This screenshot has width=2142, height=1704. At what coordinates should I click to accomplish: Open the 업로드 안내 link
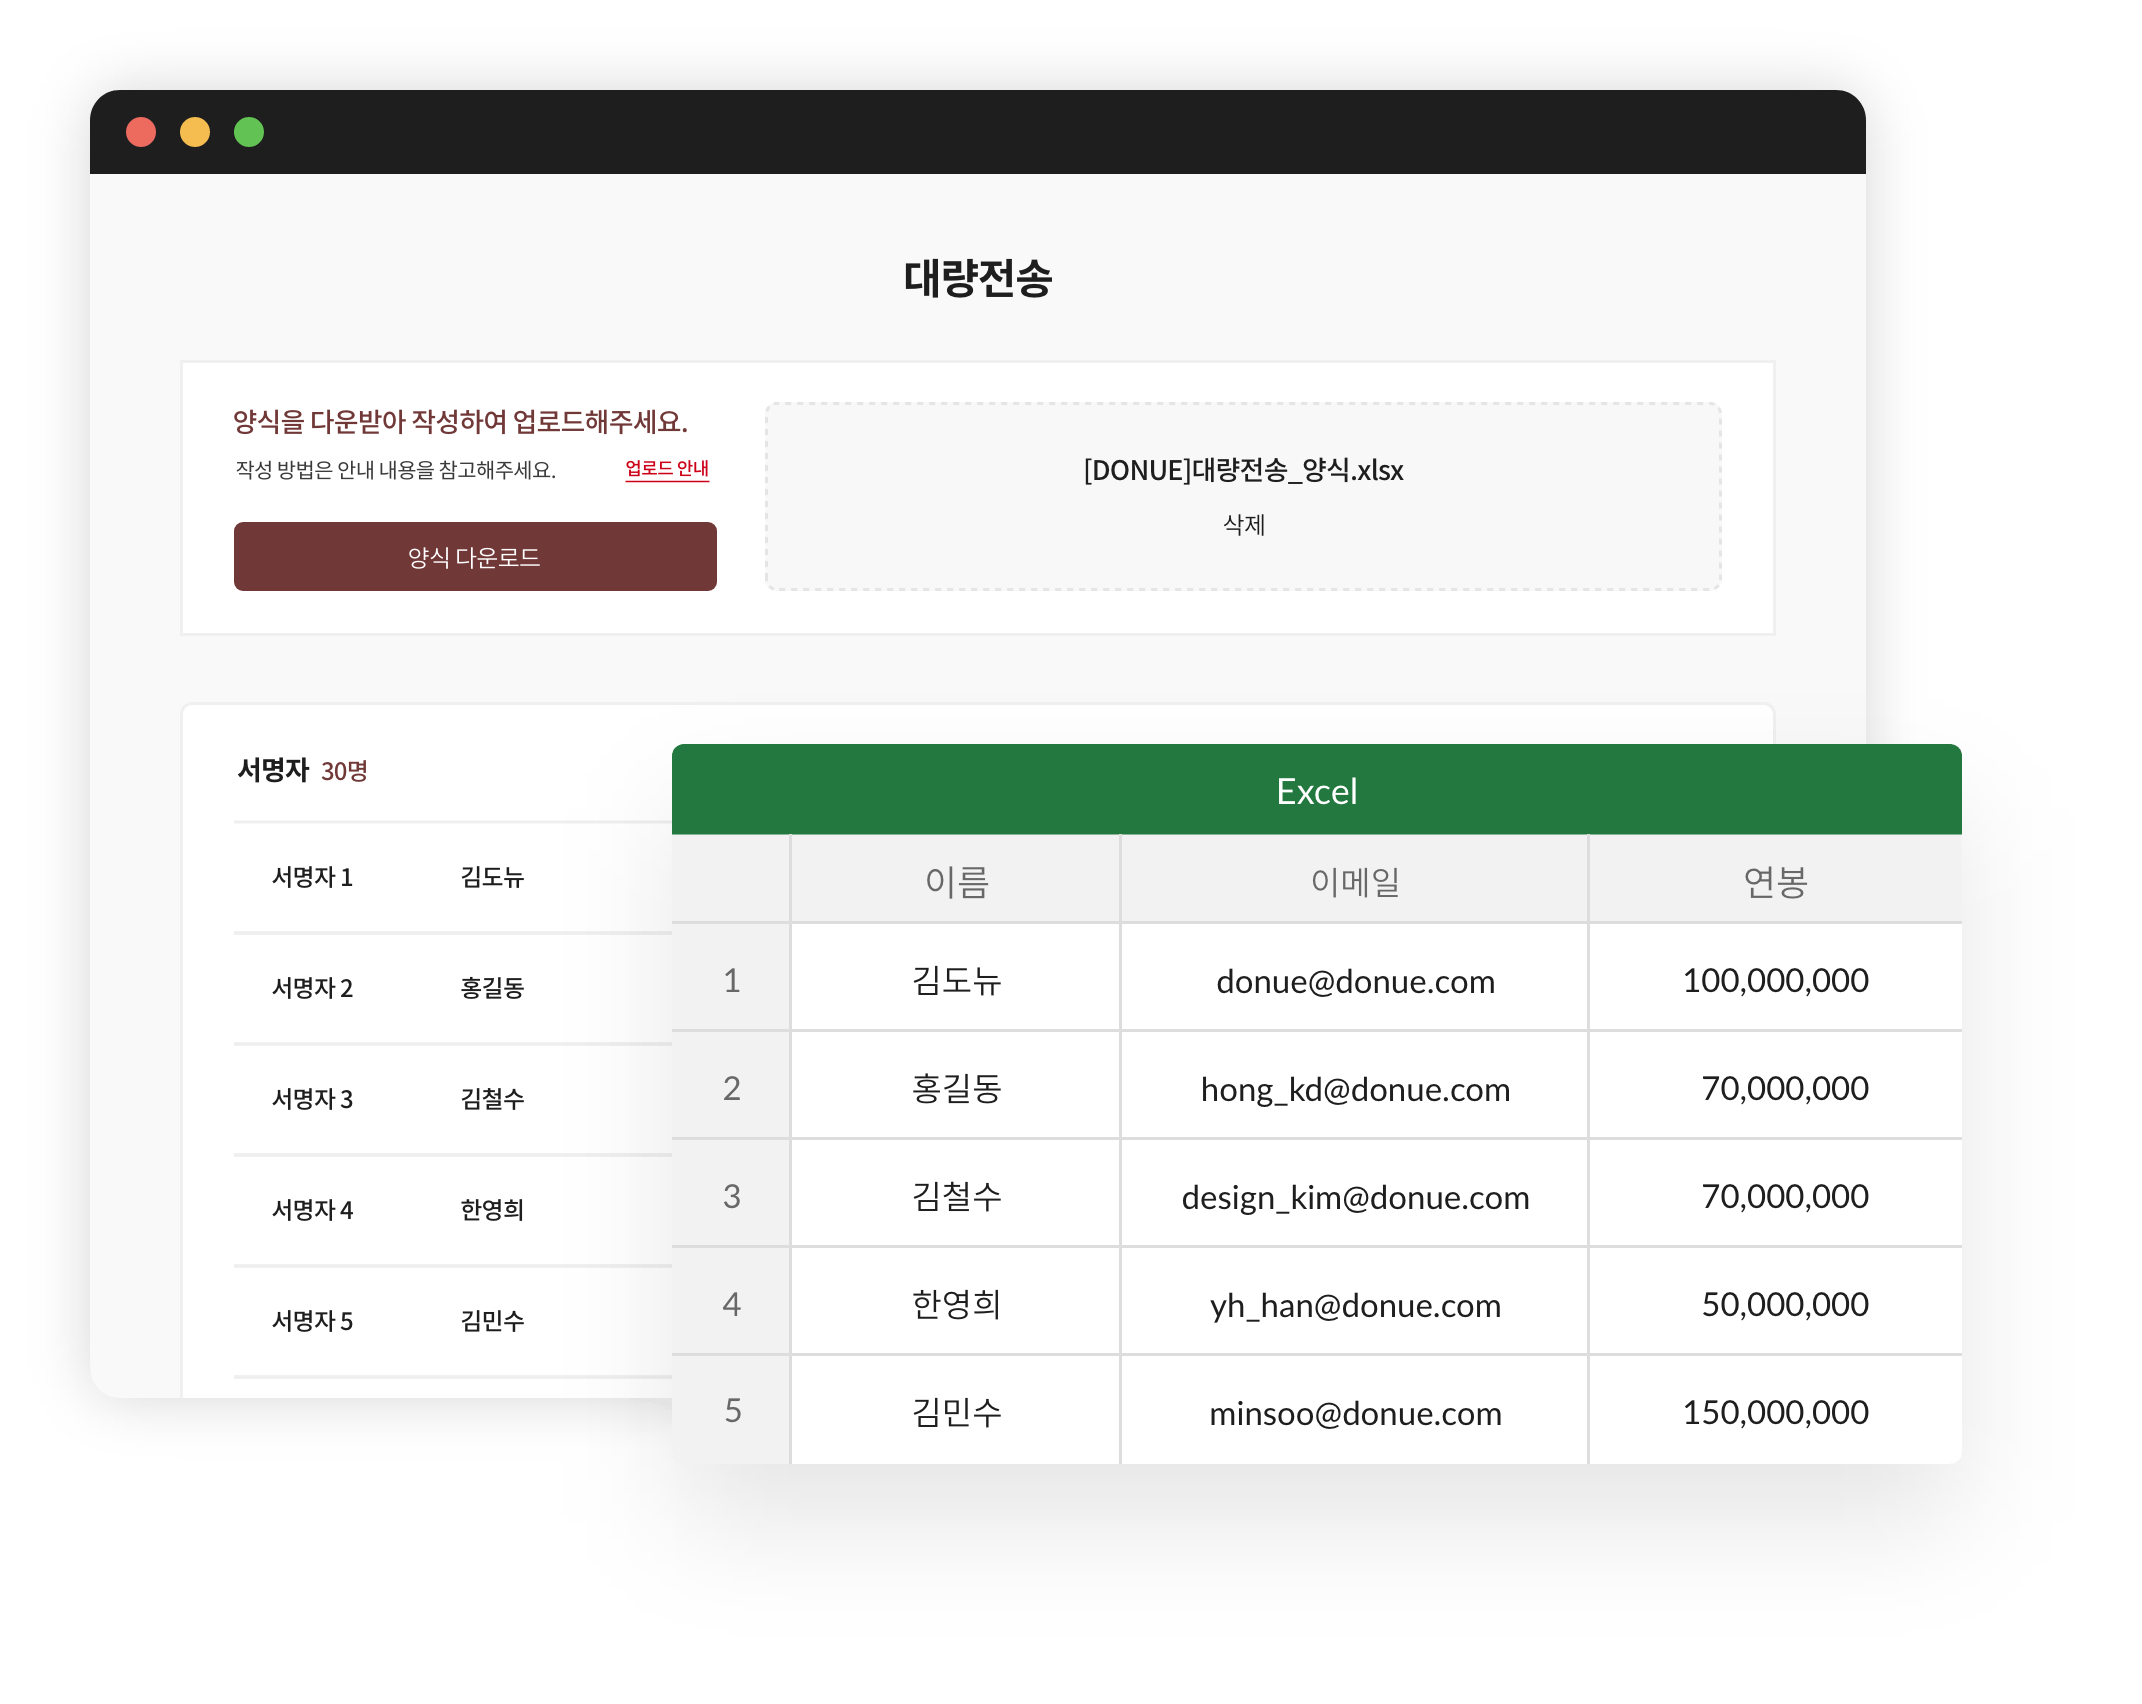pyautogui.click(x=667, y=468)
